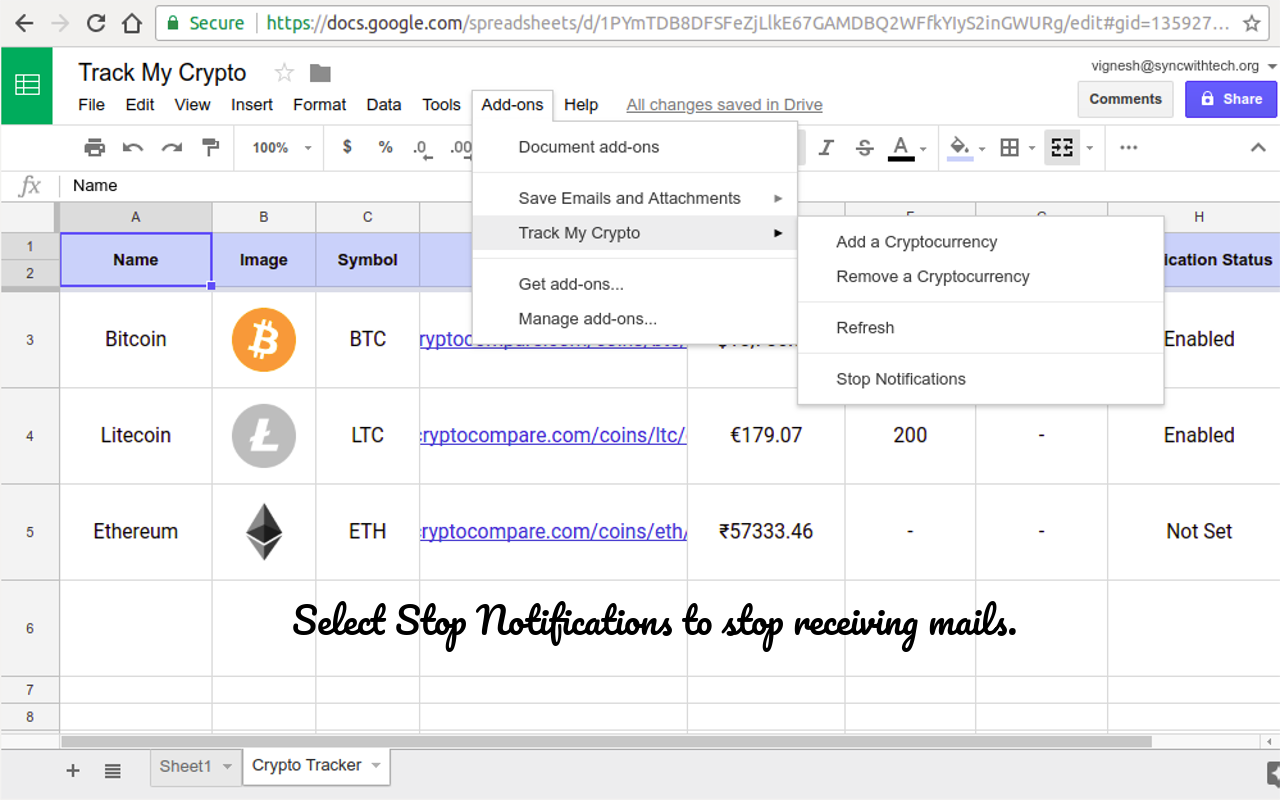Add a new sheet with the plus icon
The height and width of the screenshot is (800, 1280).
(x=72, y=770)
